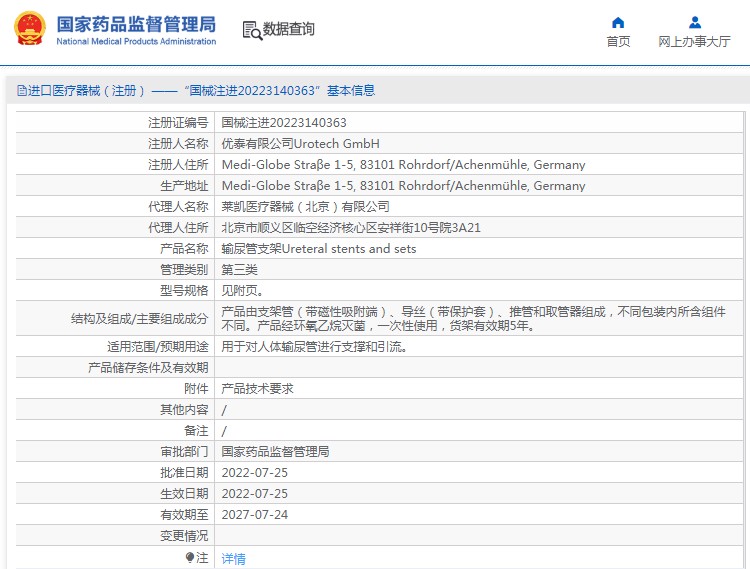Select 国家药品监督管理局 in the 审批部门 row
The height and width of the screenshot is (569, 750).
click(275, 452)
